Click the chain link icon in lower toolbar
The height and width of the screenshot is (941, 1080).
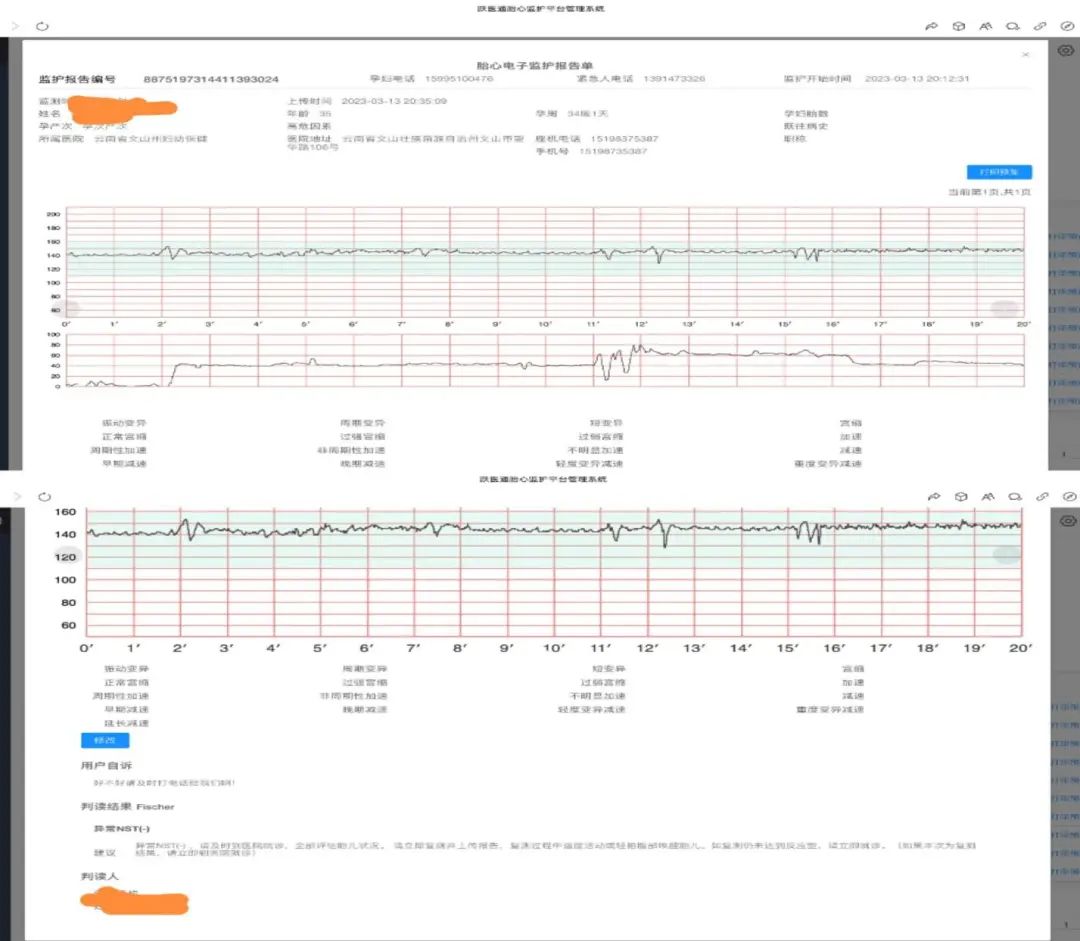point(1041,496)
